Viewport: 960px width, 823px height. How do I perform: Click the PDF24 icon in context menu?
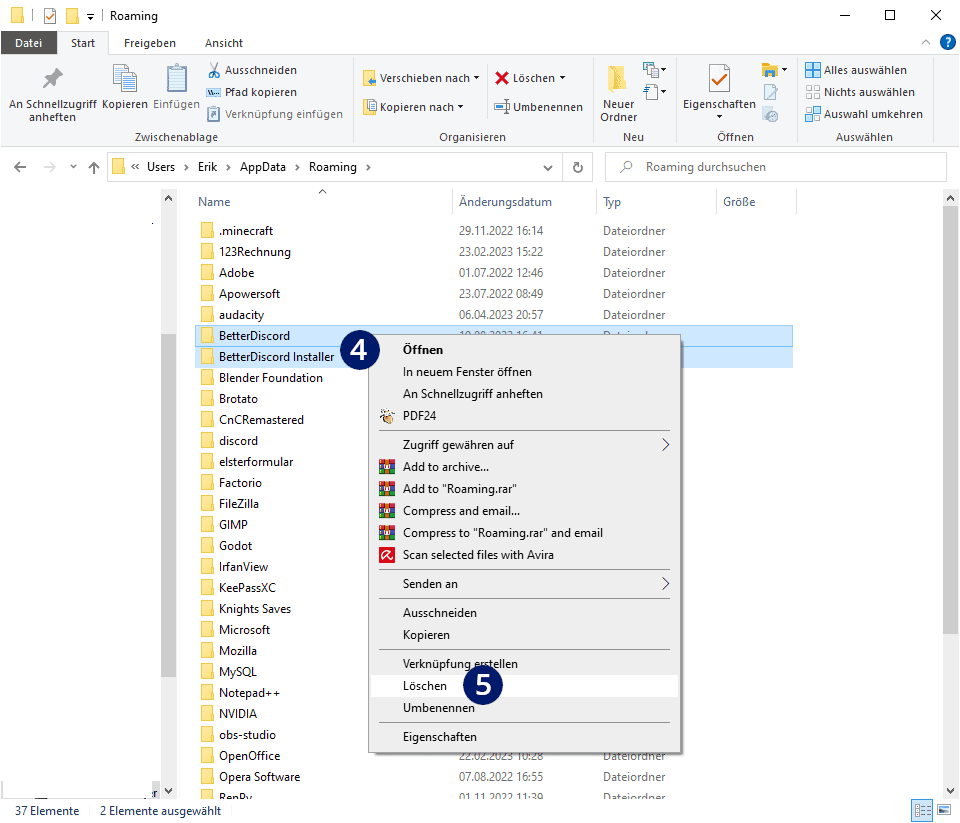387,416
